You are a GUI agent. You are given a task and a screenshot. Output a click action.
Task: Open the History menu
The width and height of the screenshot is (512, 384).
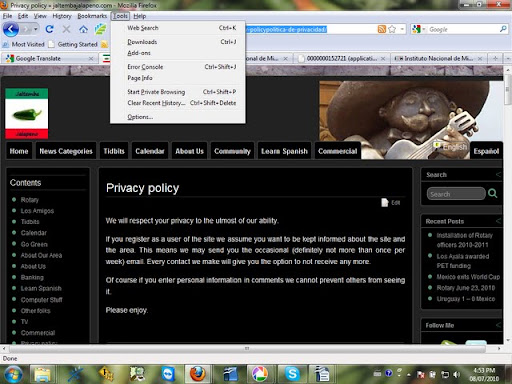tap(62, 16)
